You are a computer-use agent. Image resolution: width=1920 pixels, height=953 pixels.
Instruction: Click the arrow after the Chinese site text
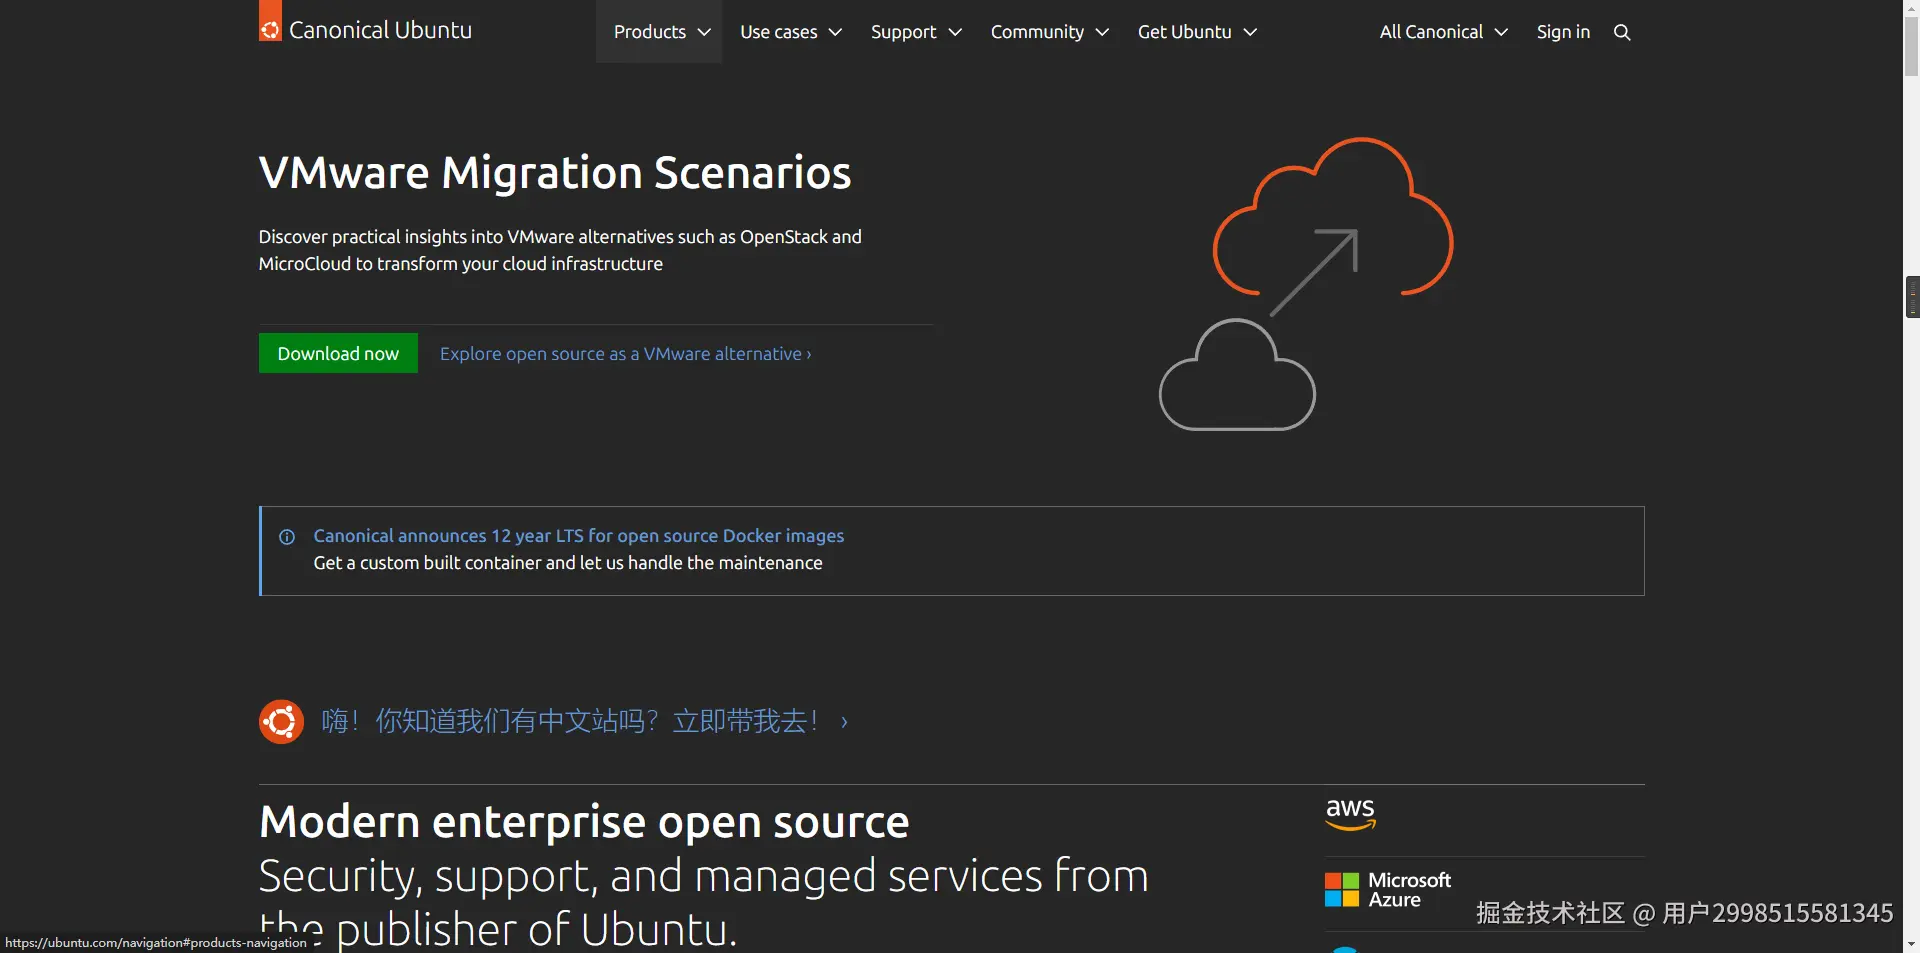(844, 722)
